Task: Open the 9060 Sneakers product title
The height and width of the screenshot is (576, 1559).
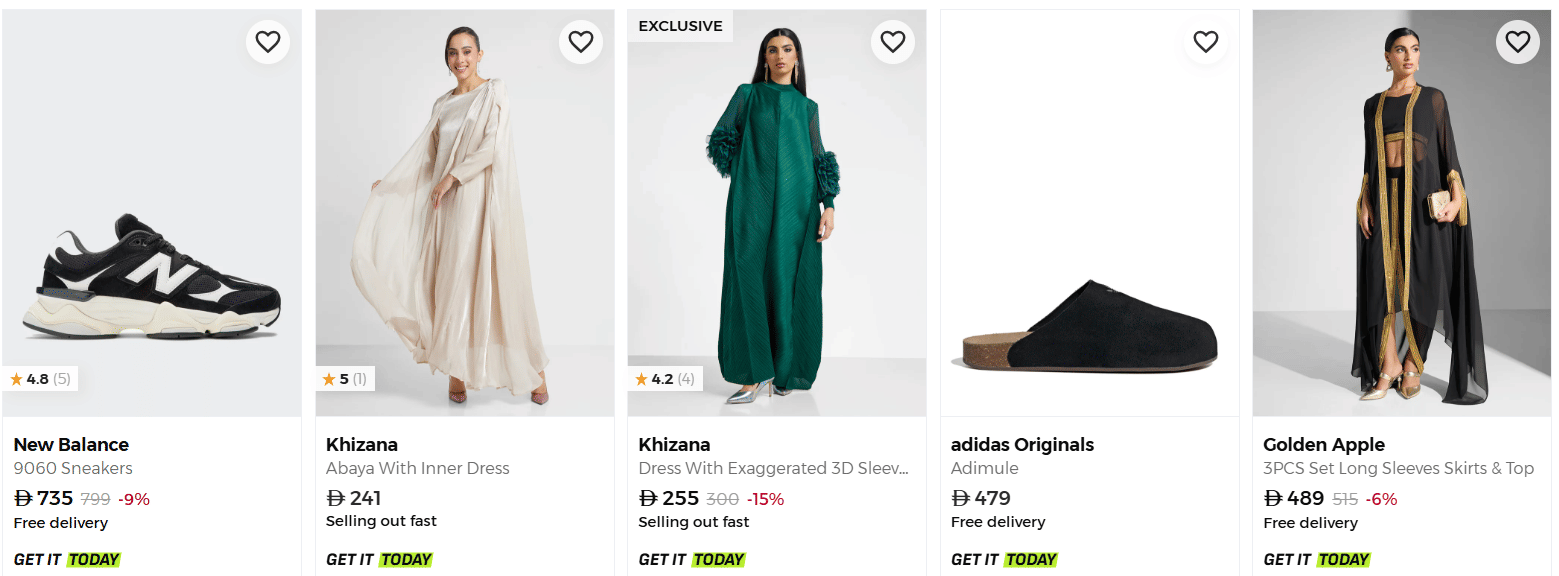Action: (x=73, y=468)
